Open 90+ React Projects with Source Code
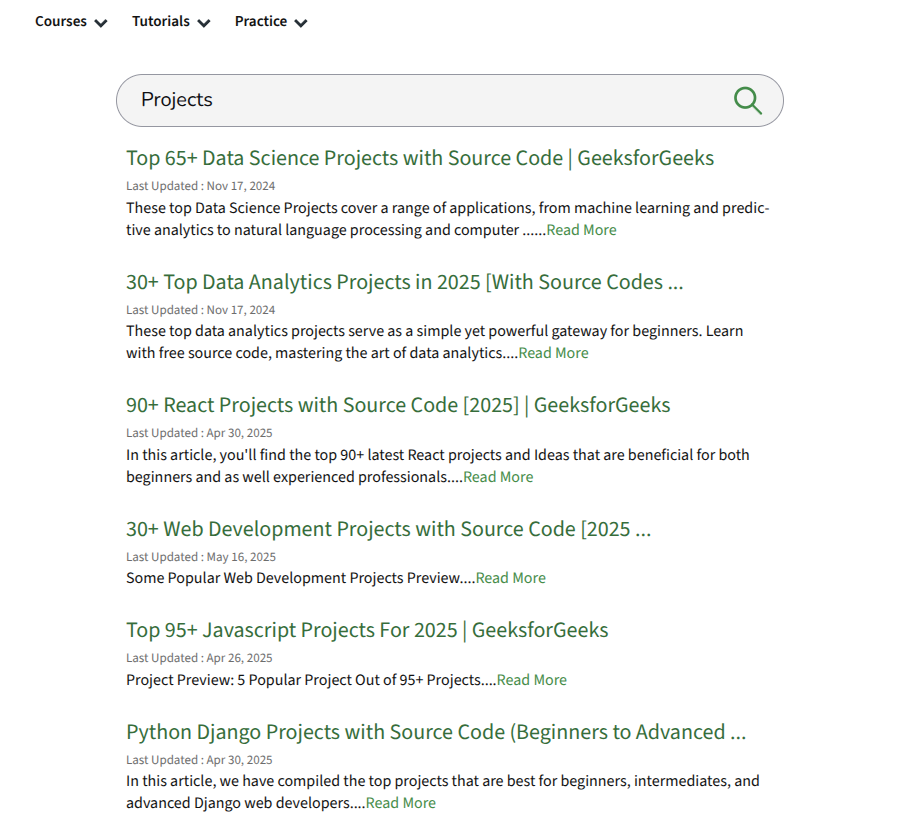 point(398,405)
